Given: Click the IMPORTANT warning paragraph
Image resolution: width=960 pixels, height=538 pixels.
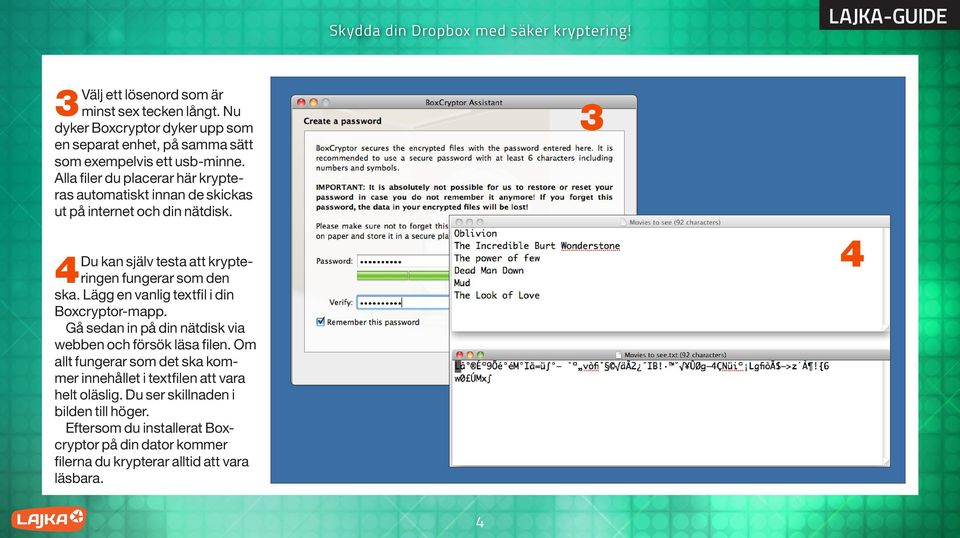Looking at the screenshot, I should click(464, 197).
